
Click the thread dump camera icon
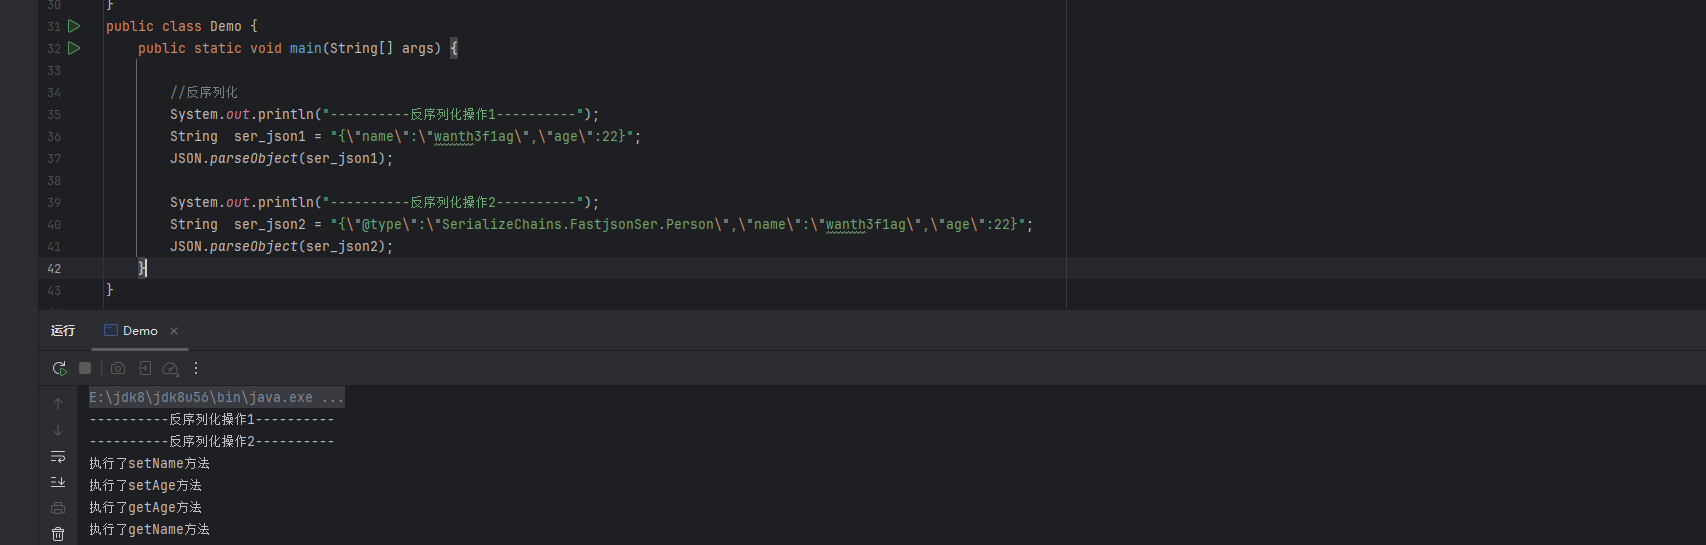[118, 368]
